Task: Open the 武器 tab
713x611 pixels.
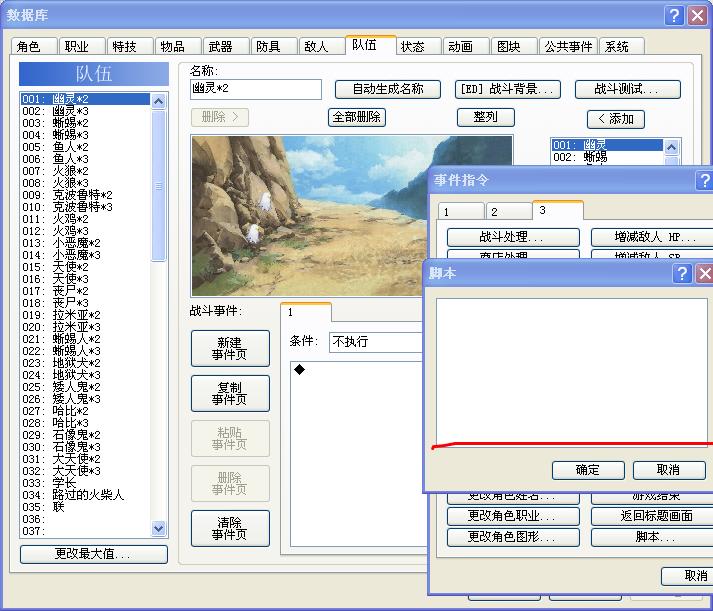Action: (226, 46)
